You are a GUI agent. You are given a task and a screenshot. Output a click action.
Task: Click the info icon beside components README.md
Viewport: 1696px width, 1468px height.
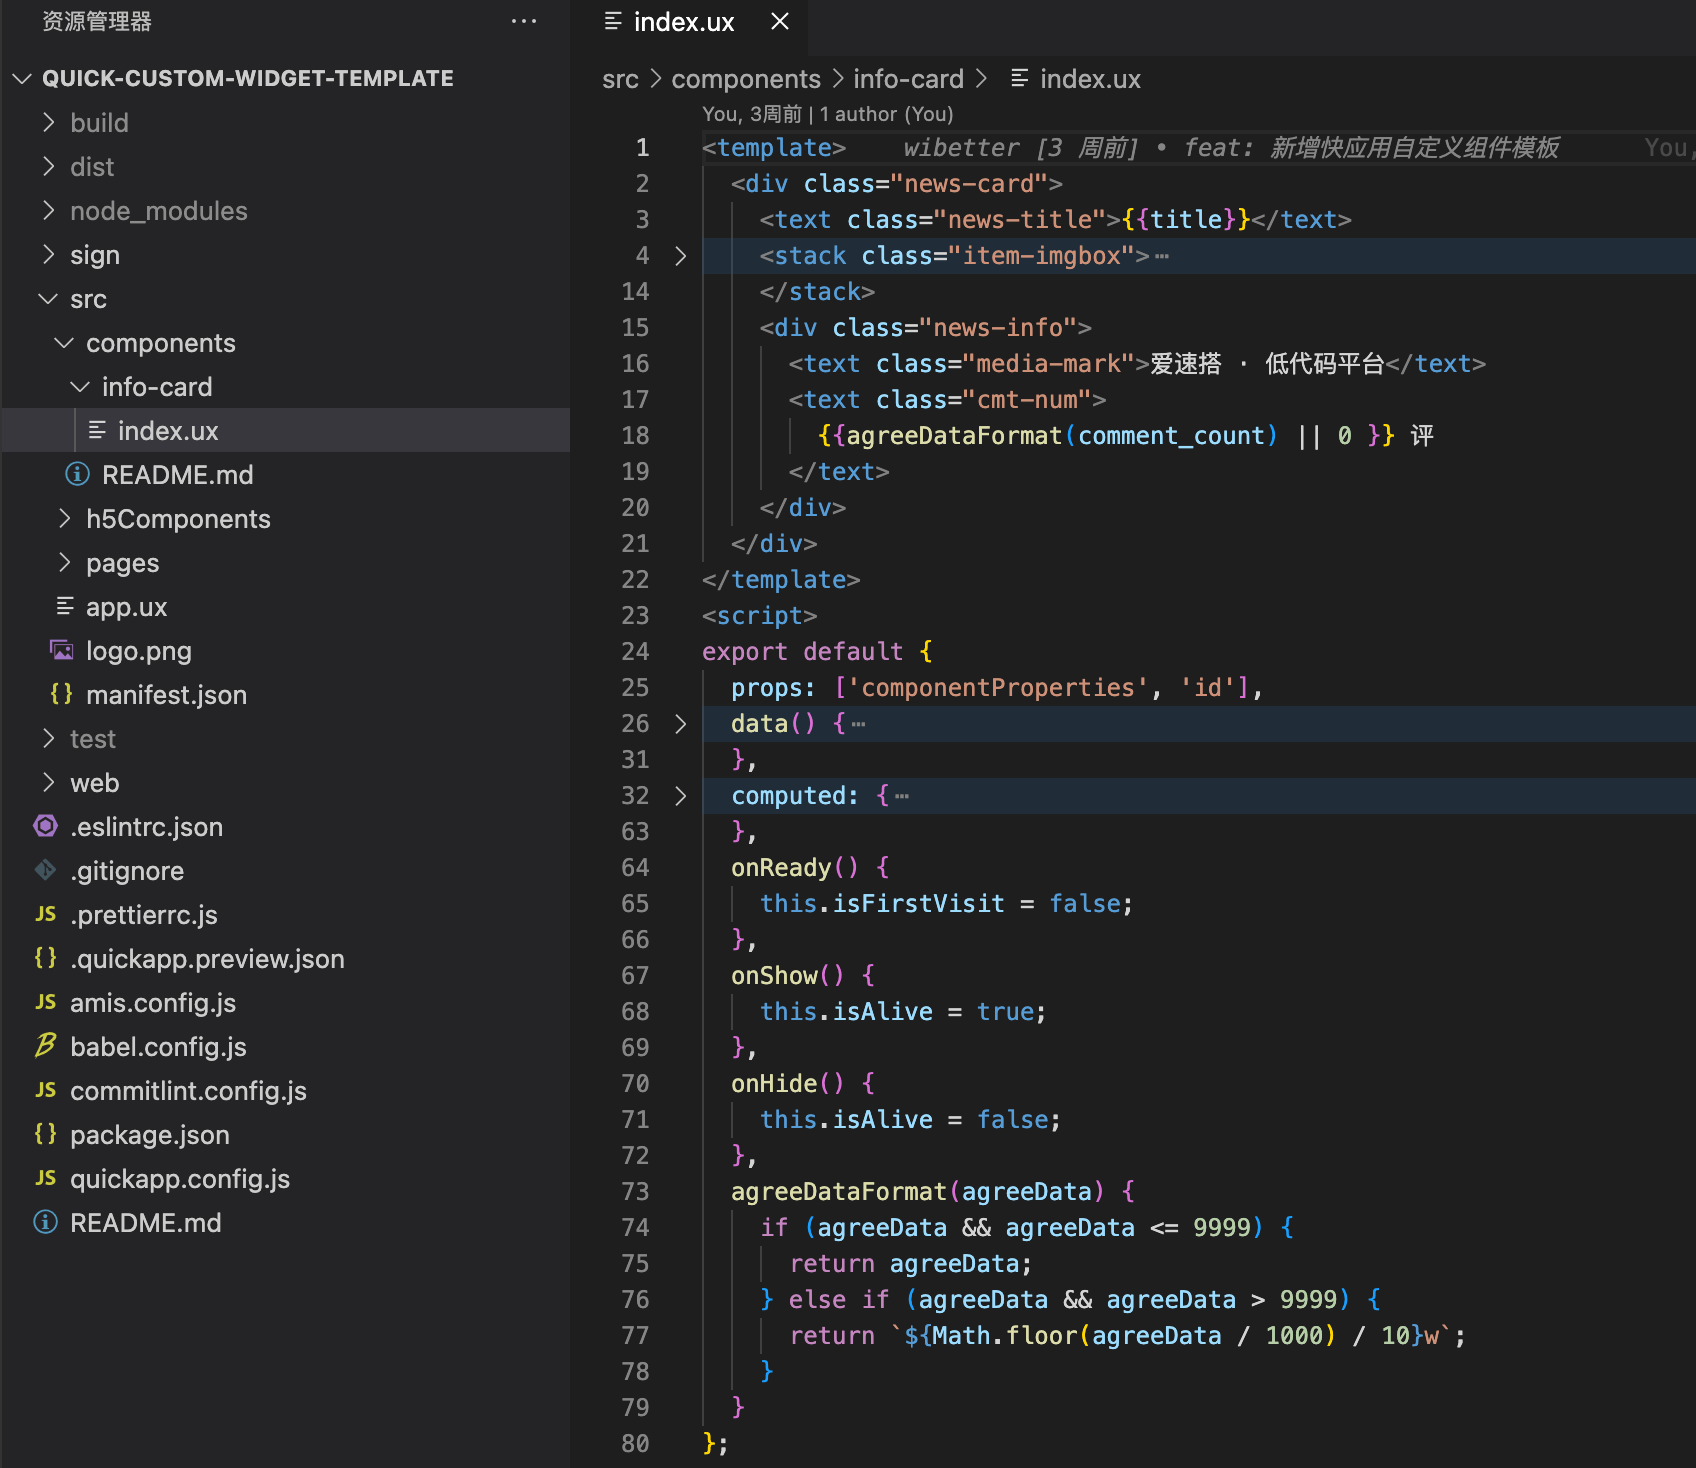point(77,474)
